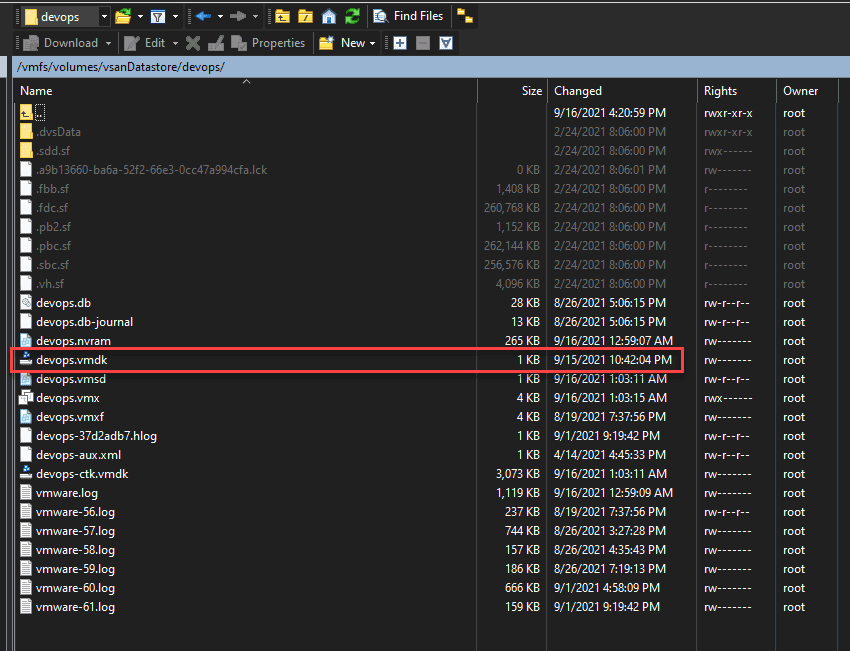
Task: Click the Properties button
Action: 268,43
